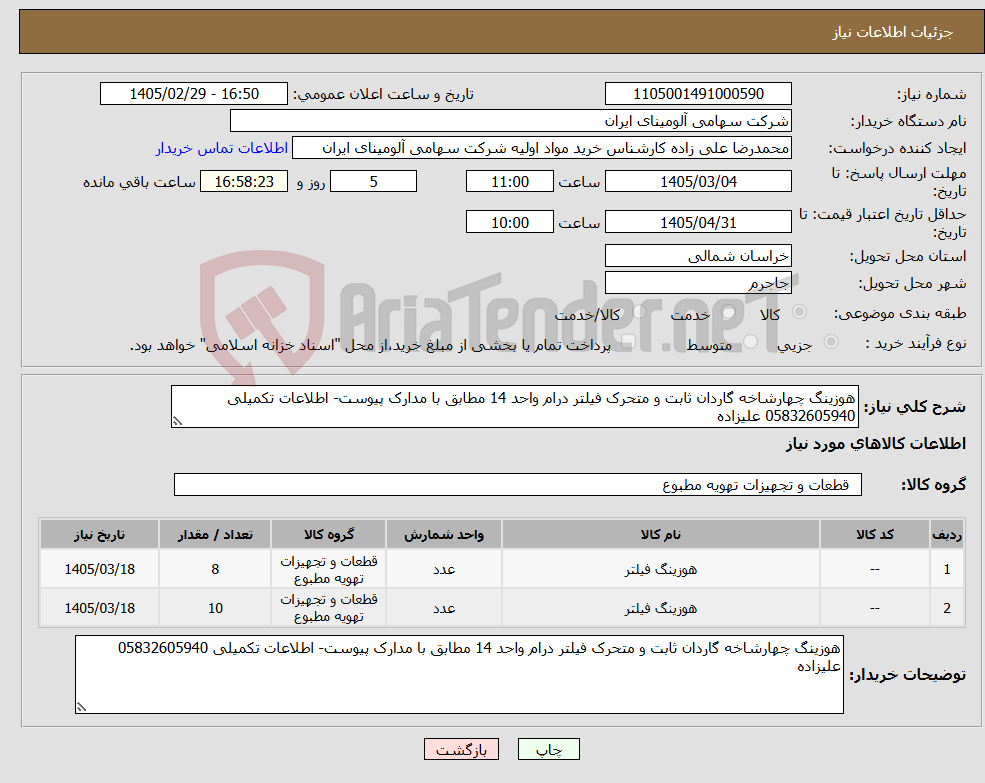
Task: Click date 1405/03/18 in row 1
Action: (99, 569)
